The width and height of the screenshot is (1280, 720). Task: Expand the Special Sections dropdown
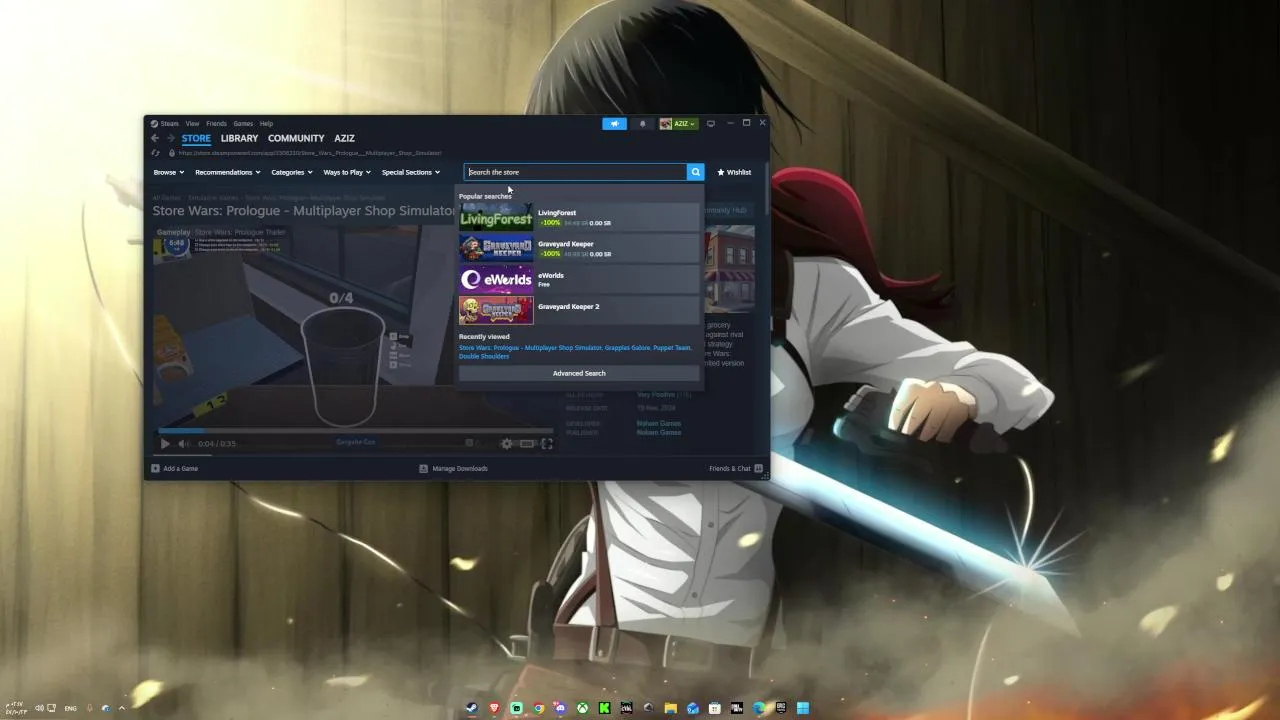tap(411, 172)
